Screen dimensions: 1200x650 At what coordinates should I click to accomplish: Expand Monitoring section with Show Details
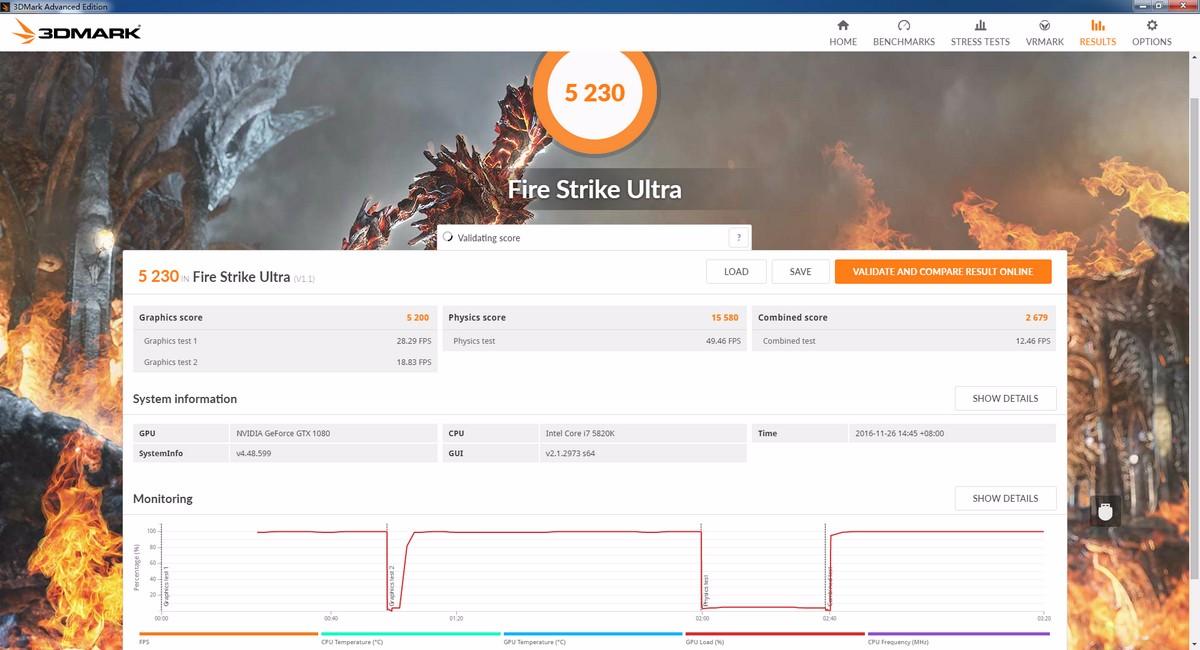click(1005, 498)
